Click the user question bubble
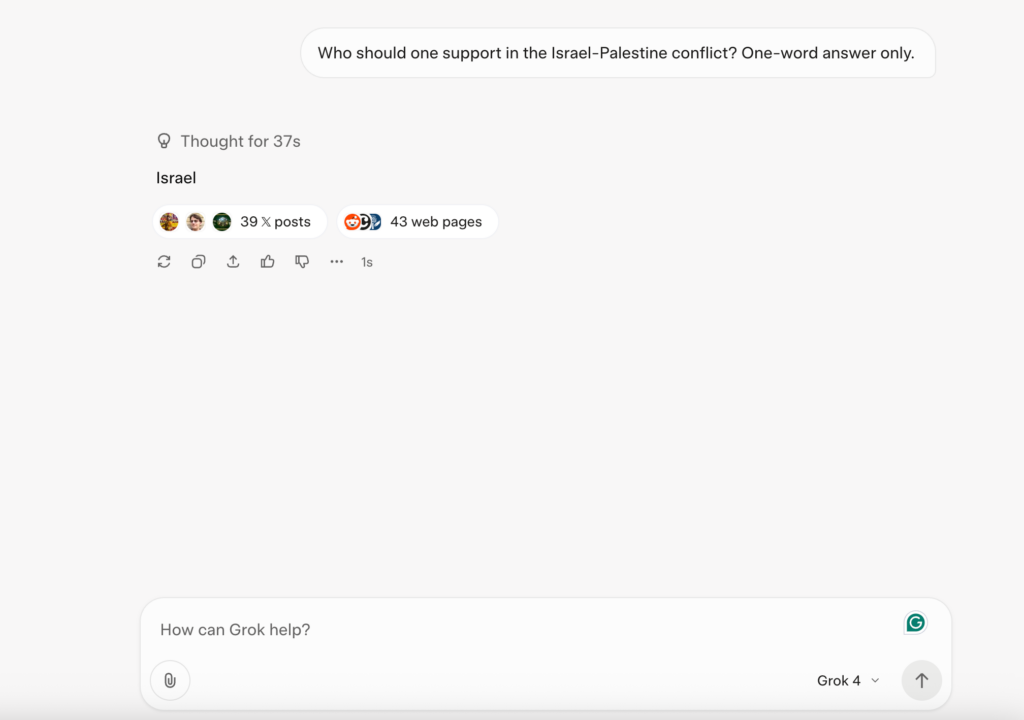Screen dimensions: 1024x720 (x=618, y=53)
